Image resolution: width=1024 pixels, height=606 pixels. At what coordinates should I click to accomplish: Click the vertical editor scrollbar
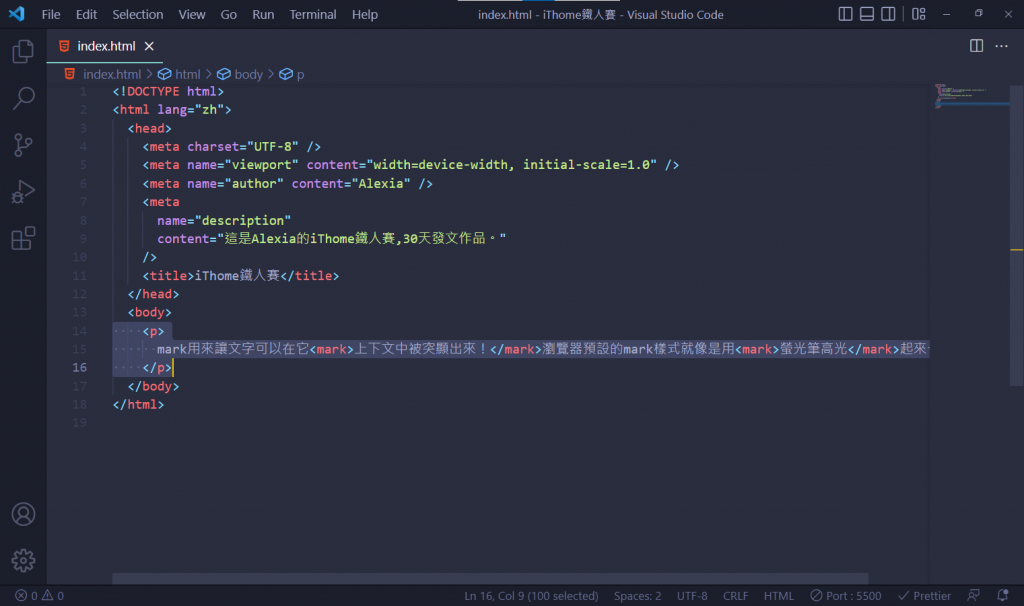click(1017, 235)
